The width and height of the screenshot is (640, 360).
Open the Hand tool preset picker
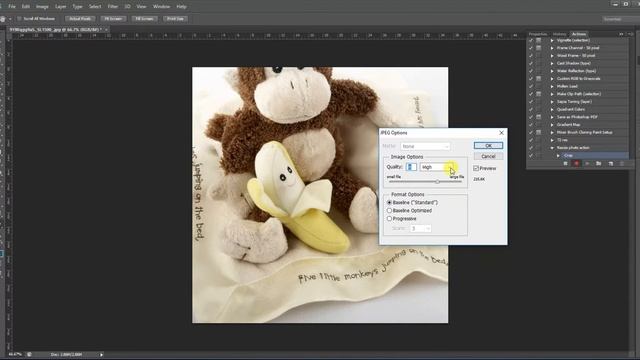10,19
